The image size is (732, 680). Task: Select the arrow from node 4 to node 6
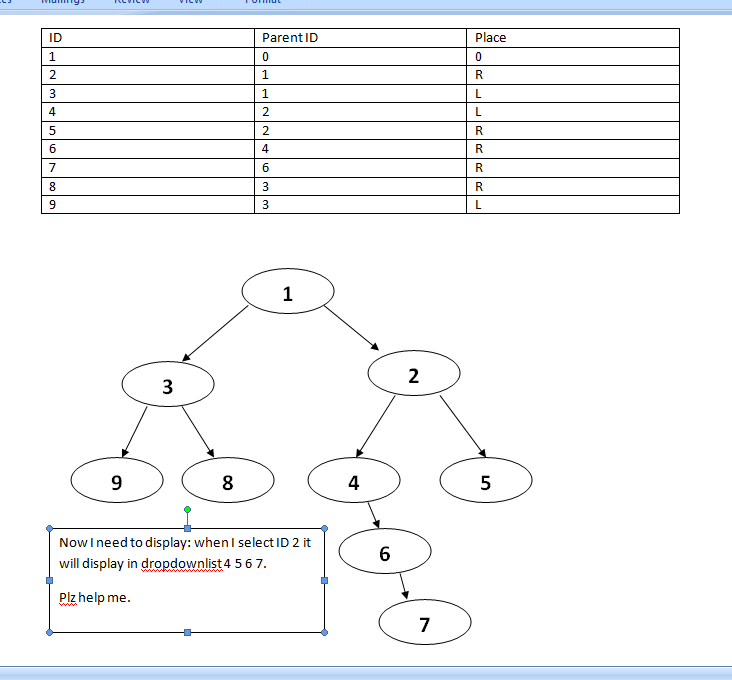(x=373, y=515)
